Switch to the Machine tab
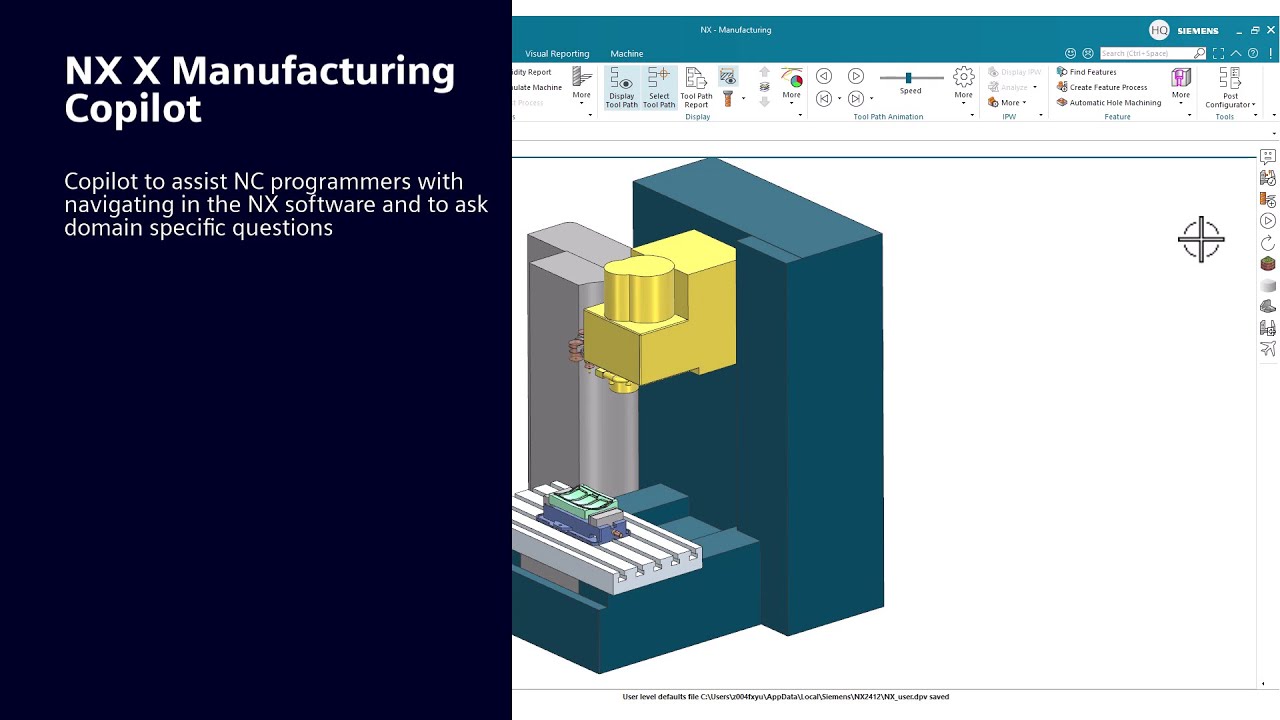1280x720 pixels. click(627, 53)
